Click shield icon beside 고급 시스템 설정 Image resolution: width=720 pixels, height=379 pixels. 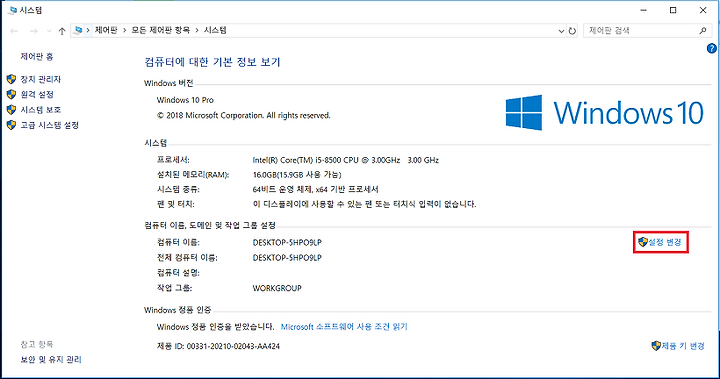pyautogui.click(x=11, y=125)
